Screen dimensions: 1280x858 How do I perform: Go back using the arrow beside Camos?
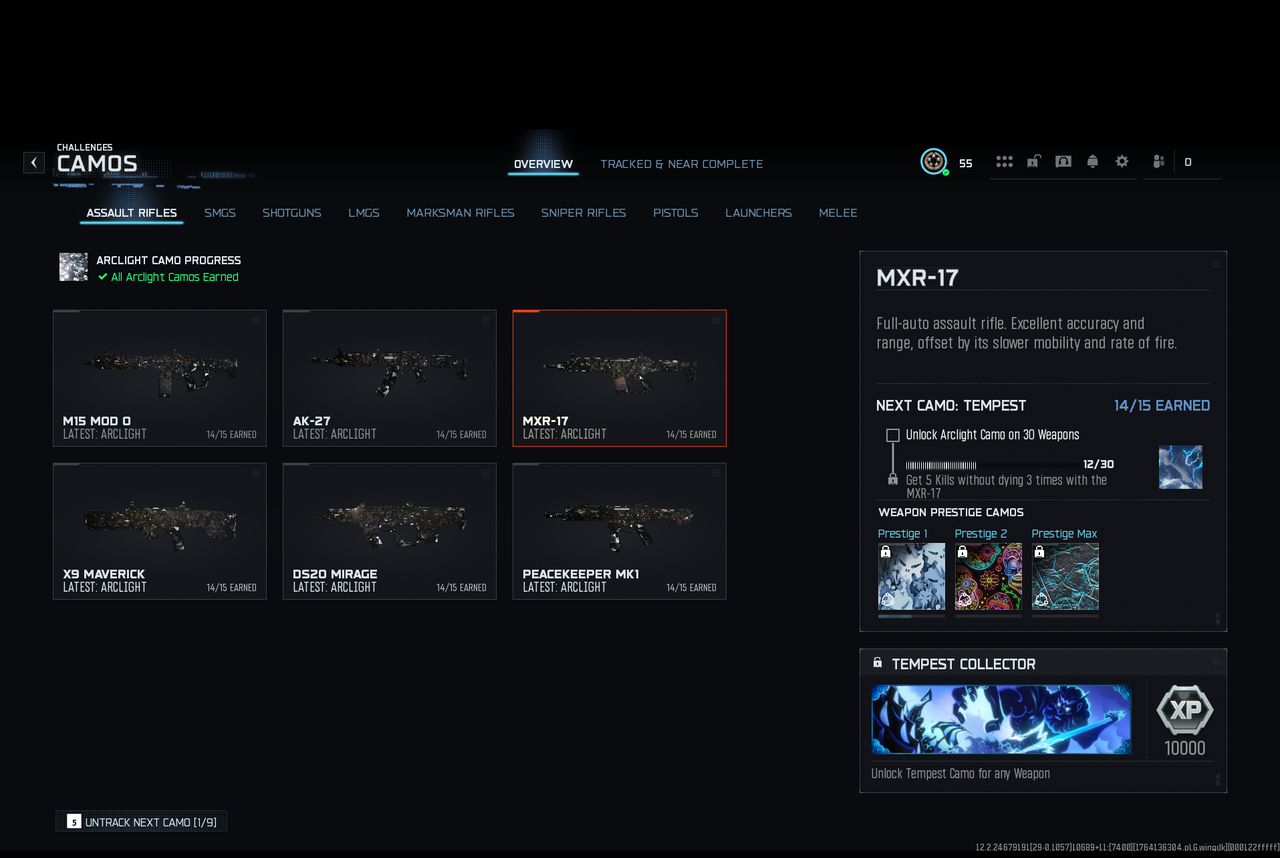34,162
